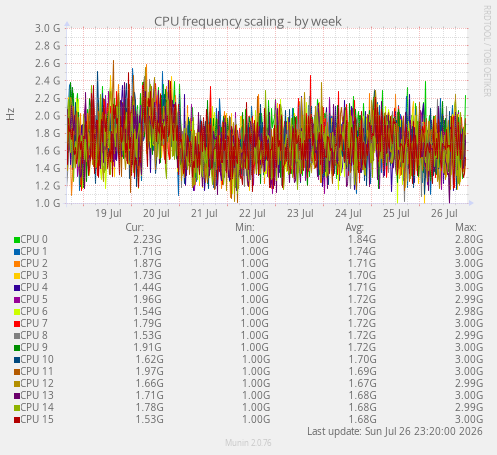Click the 'Cur:' column header
497x455 pixels.
coord(135,227)
